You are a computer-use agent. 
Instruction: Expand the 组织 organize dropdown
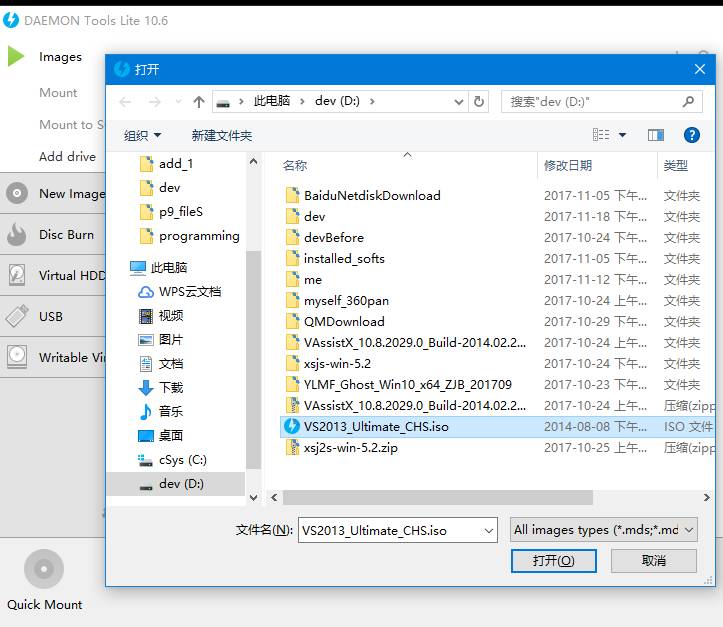(142, 135)
